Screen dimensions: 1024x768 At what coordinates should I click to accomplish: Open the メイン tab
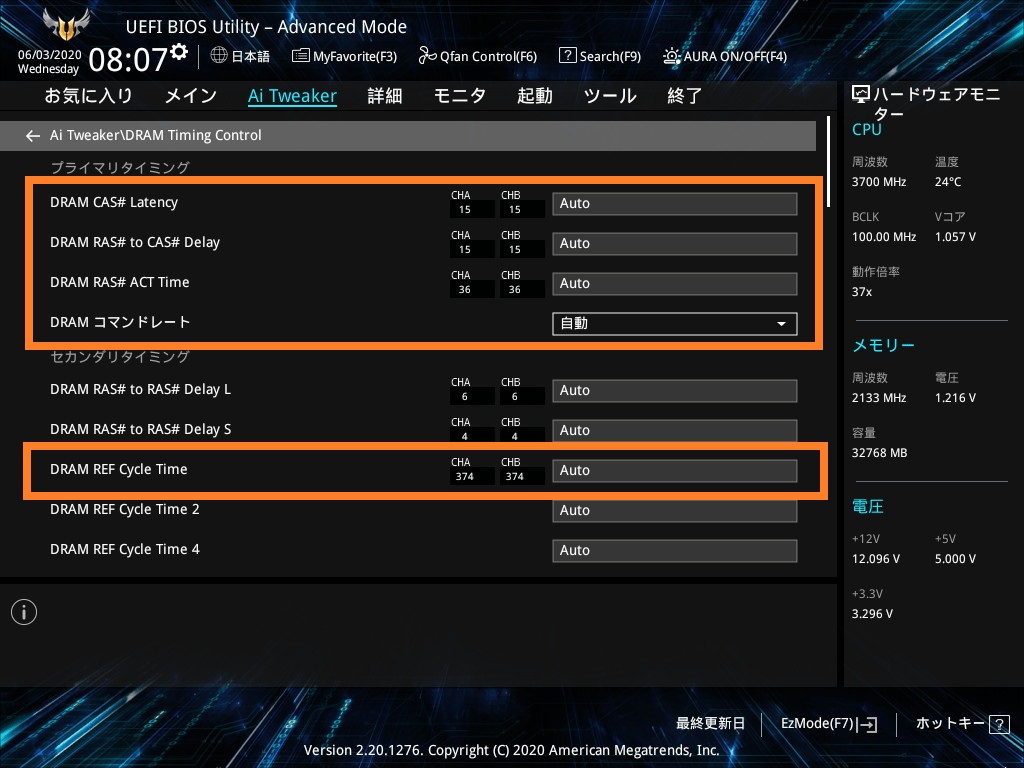(x=191, y=96)
